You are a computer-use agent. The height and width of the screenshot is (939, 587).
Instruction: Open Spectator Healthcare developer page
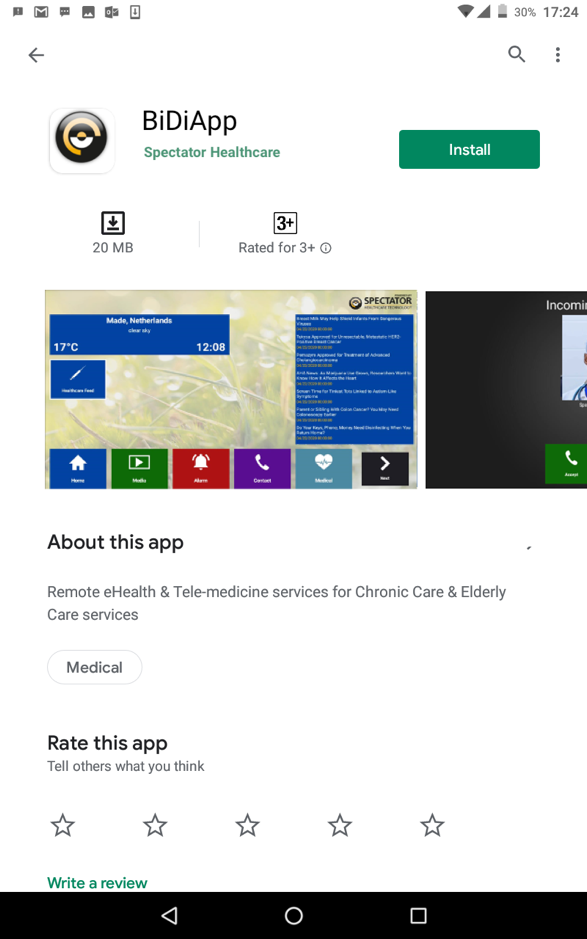coord(212,152)
